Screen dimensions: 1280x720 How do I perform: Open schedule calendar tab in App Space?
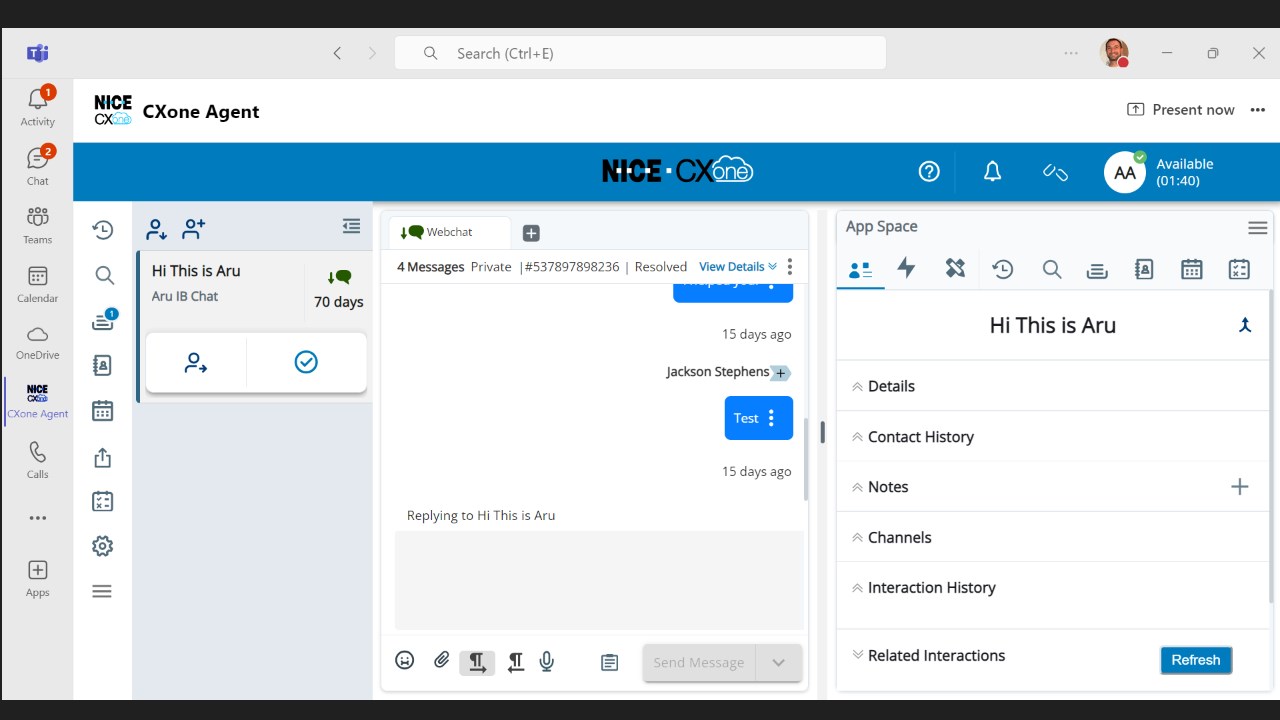(1191, 269)
